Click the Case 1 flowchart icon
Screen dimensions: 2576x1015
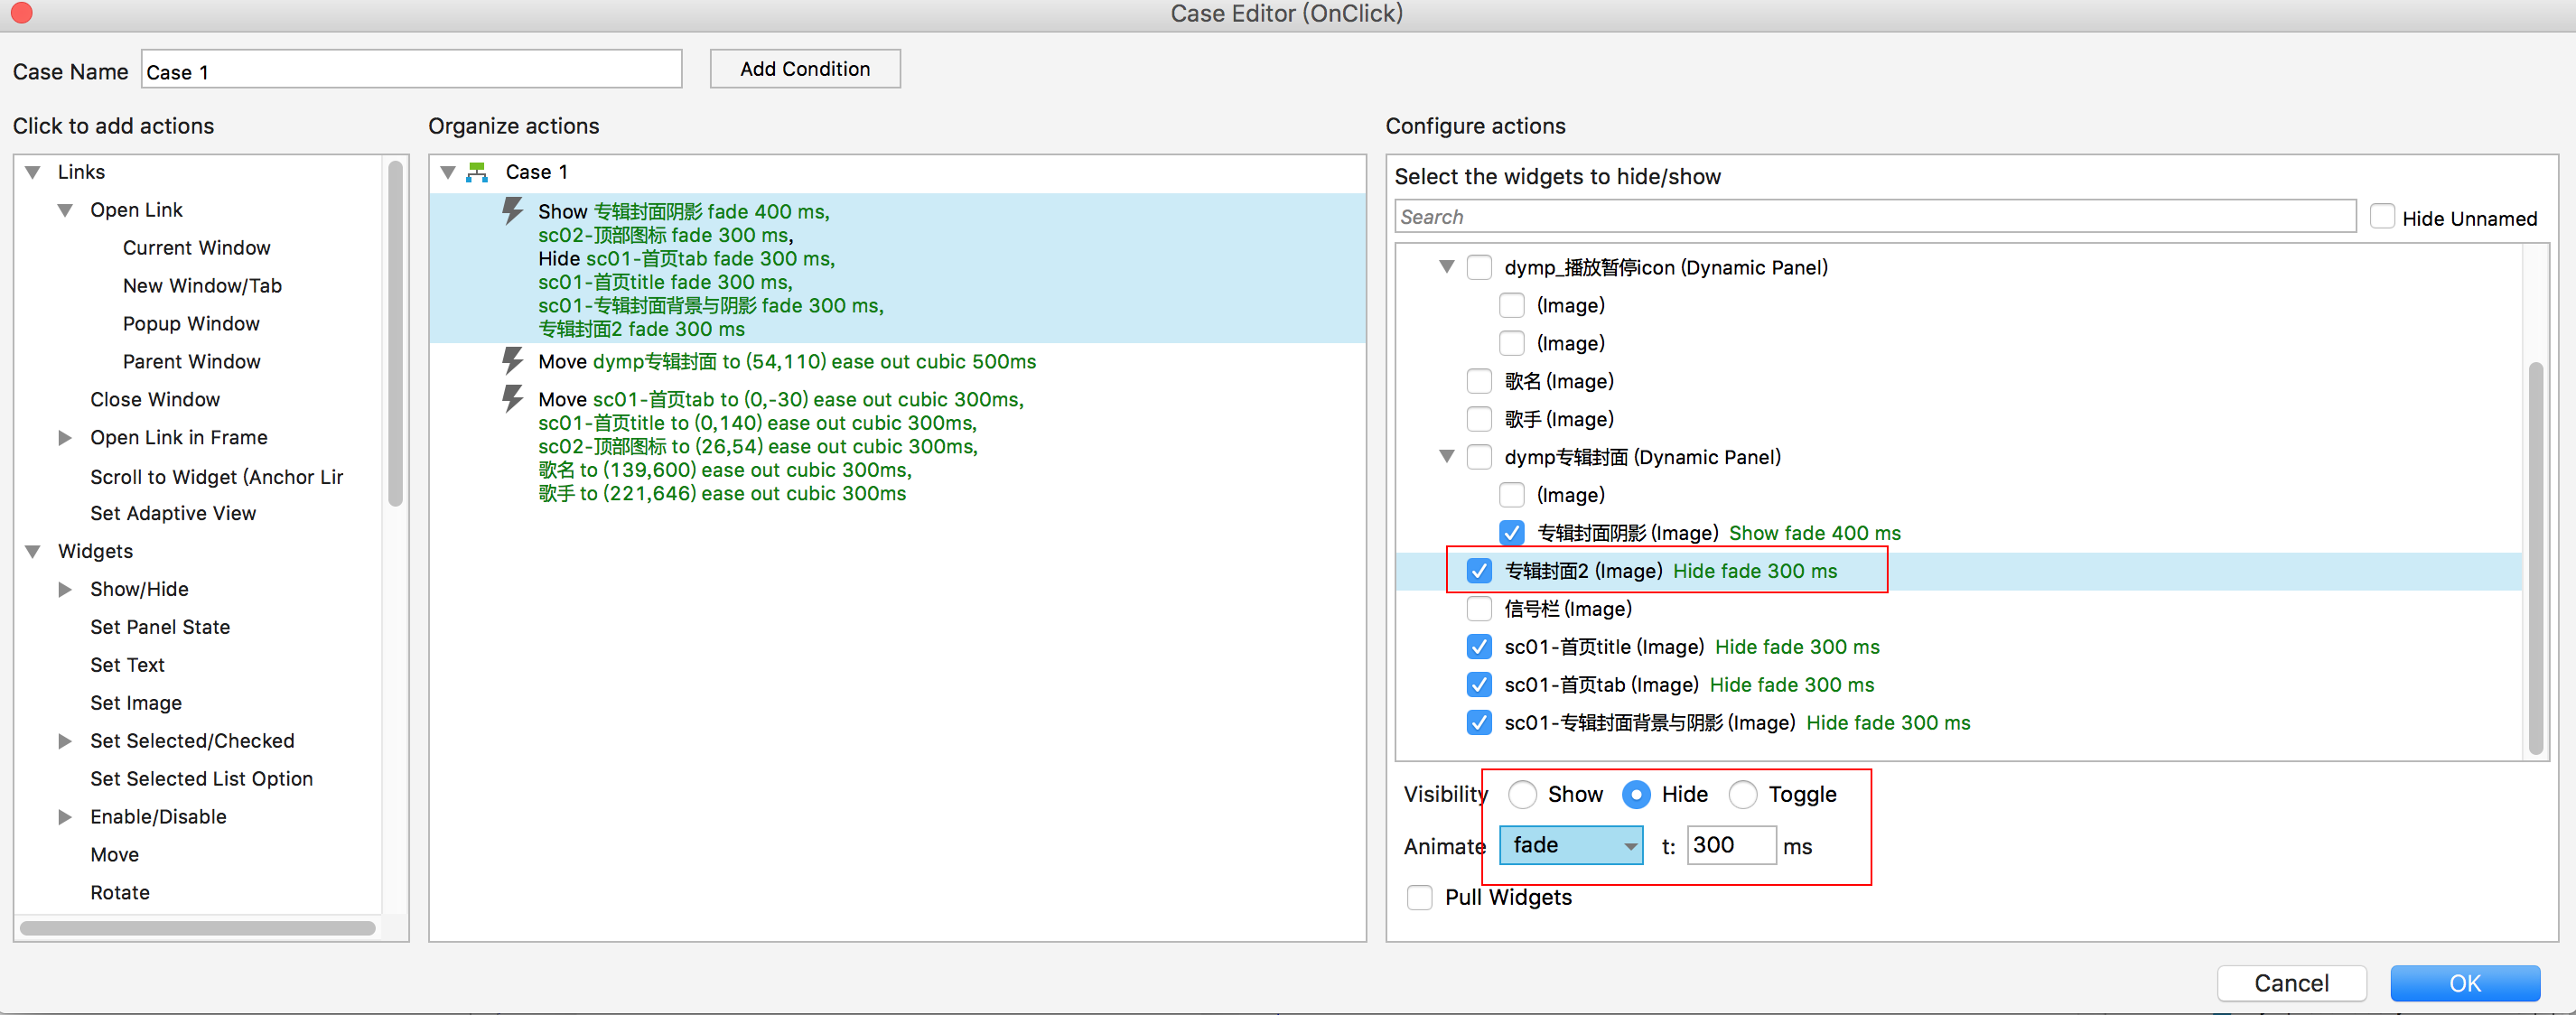(478, 172)
